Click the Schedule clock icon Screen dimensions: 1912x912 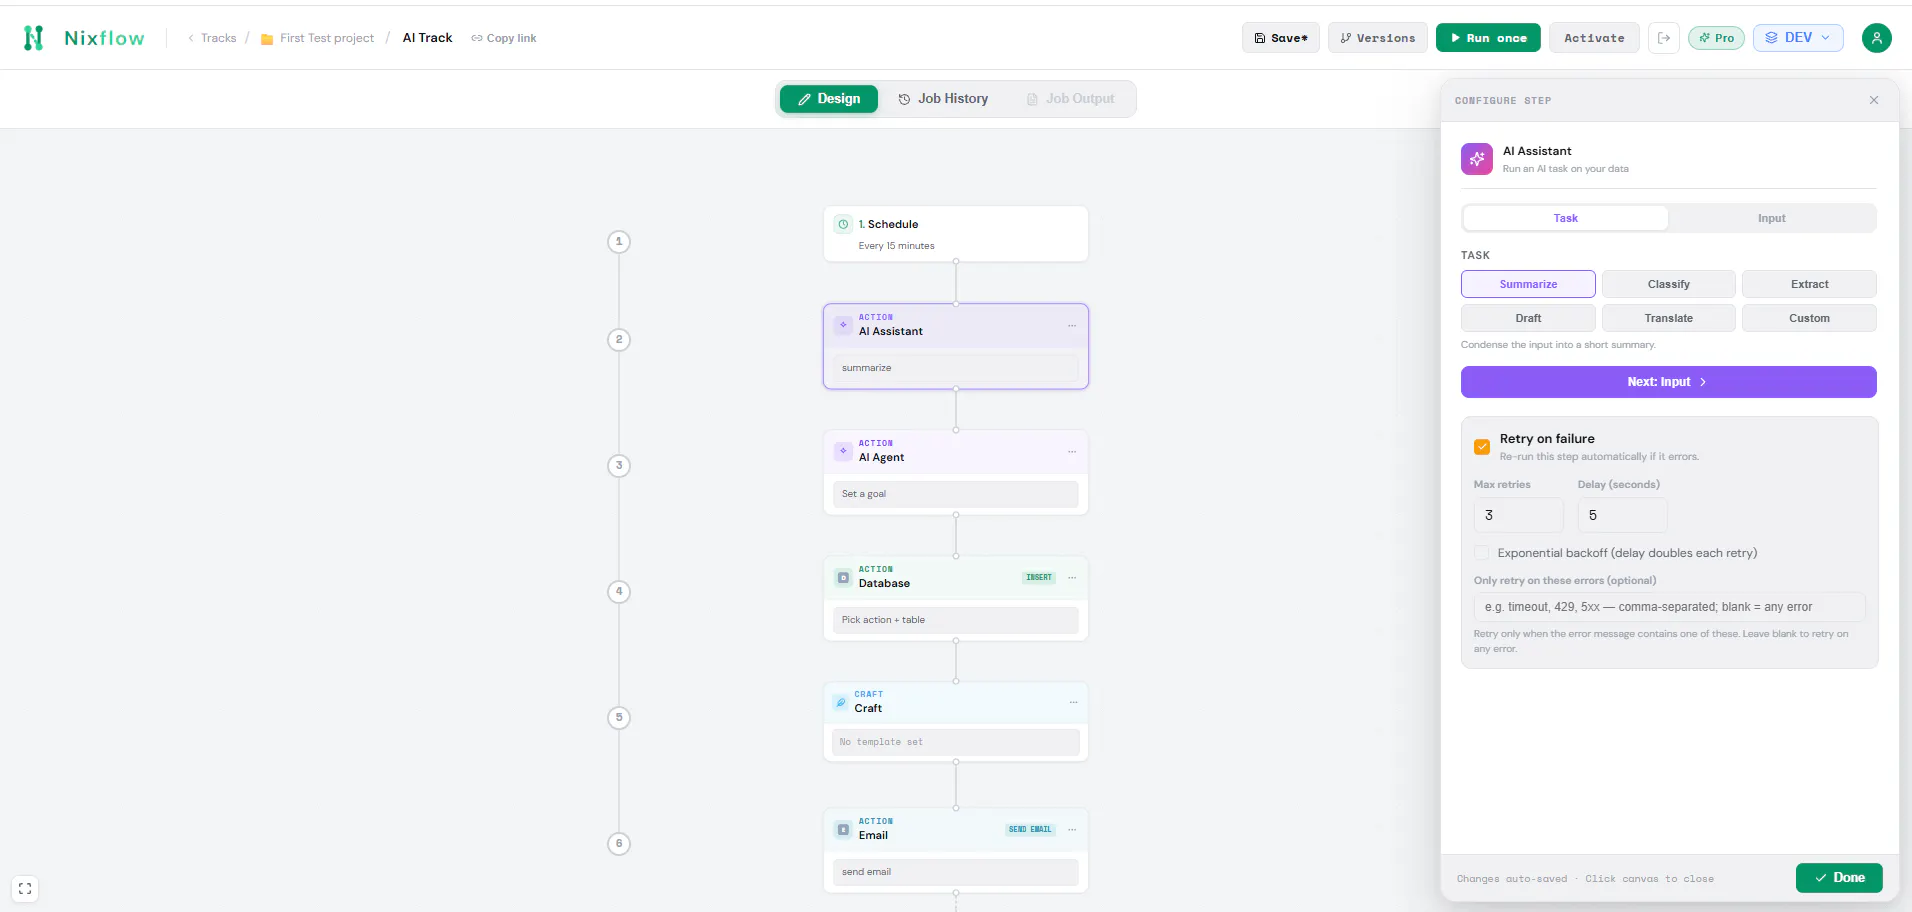(843, 225)
